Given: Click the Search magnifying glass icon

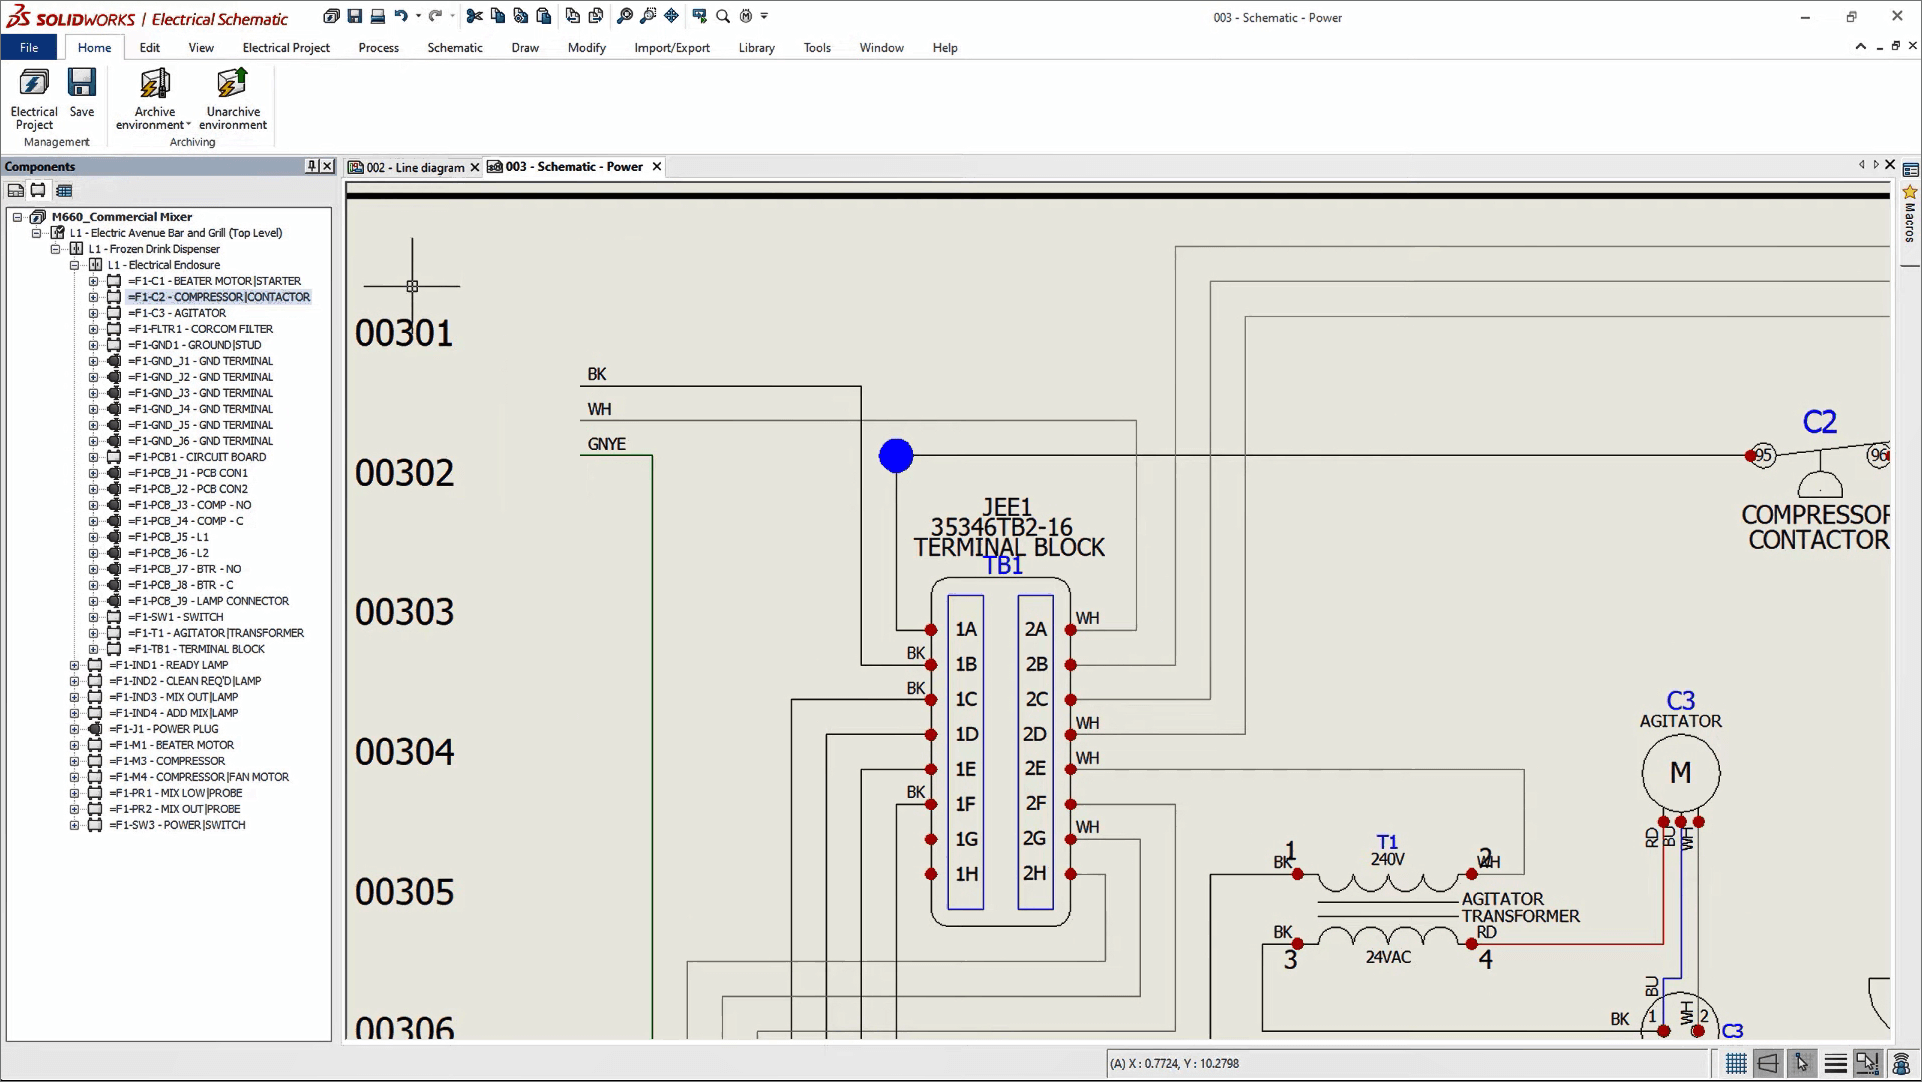Looking at the screenshot, I should 723,16.
